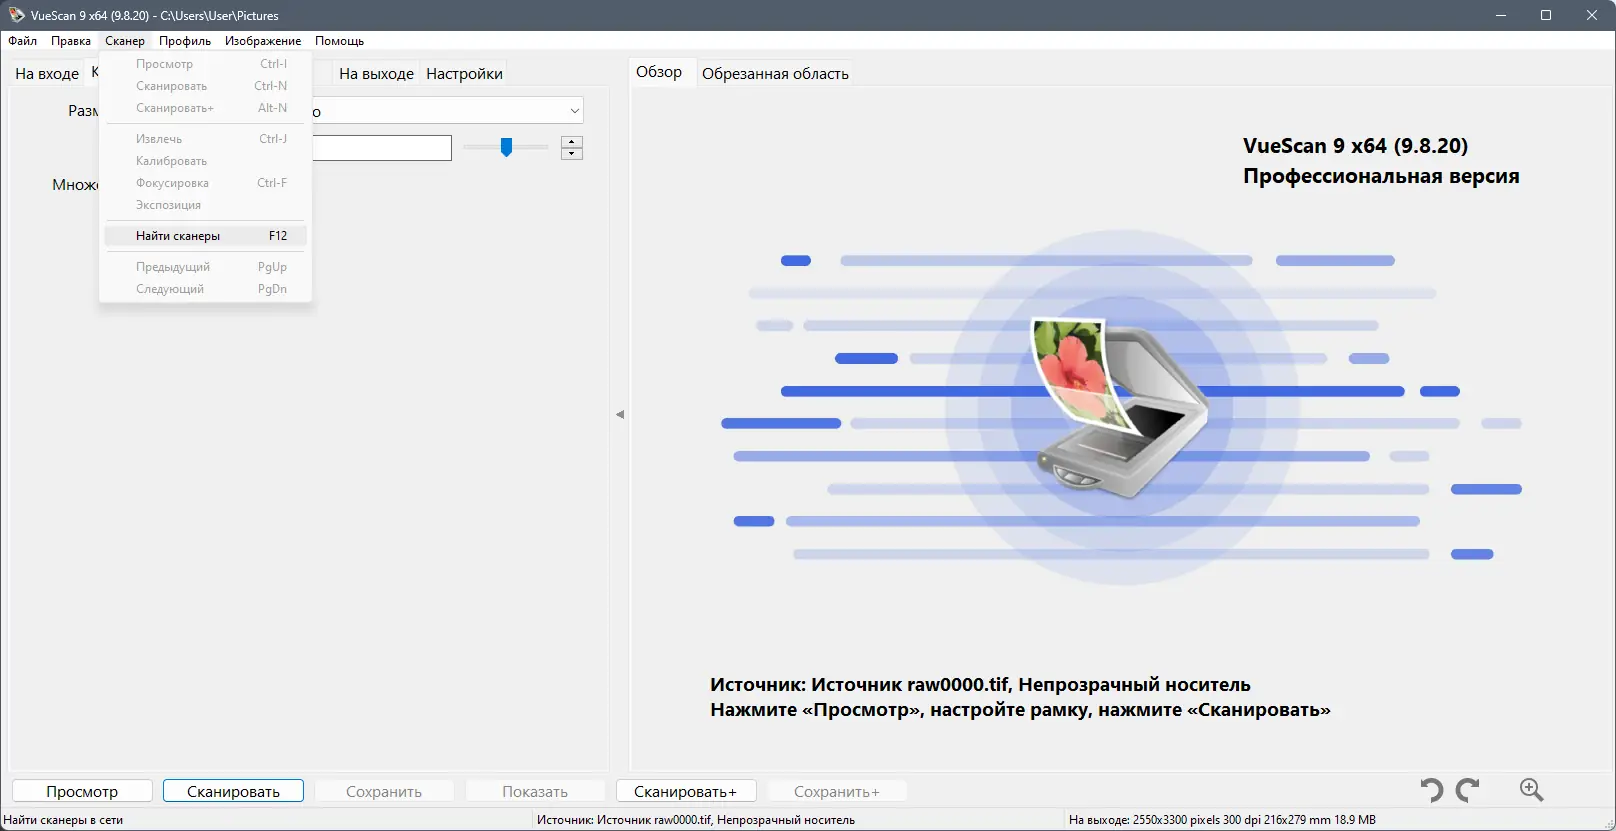Viewport: 1616px width, 831px height.
Task: Click the Нажмите «Просмотр» instruction text
Action: coord(1020,710)
